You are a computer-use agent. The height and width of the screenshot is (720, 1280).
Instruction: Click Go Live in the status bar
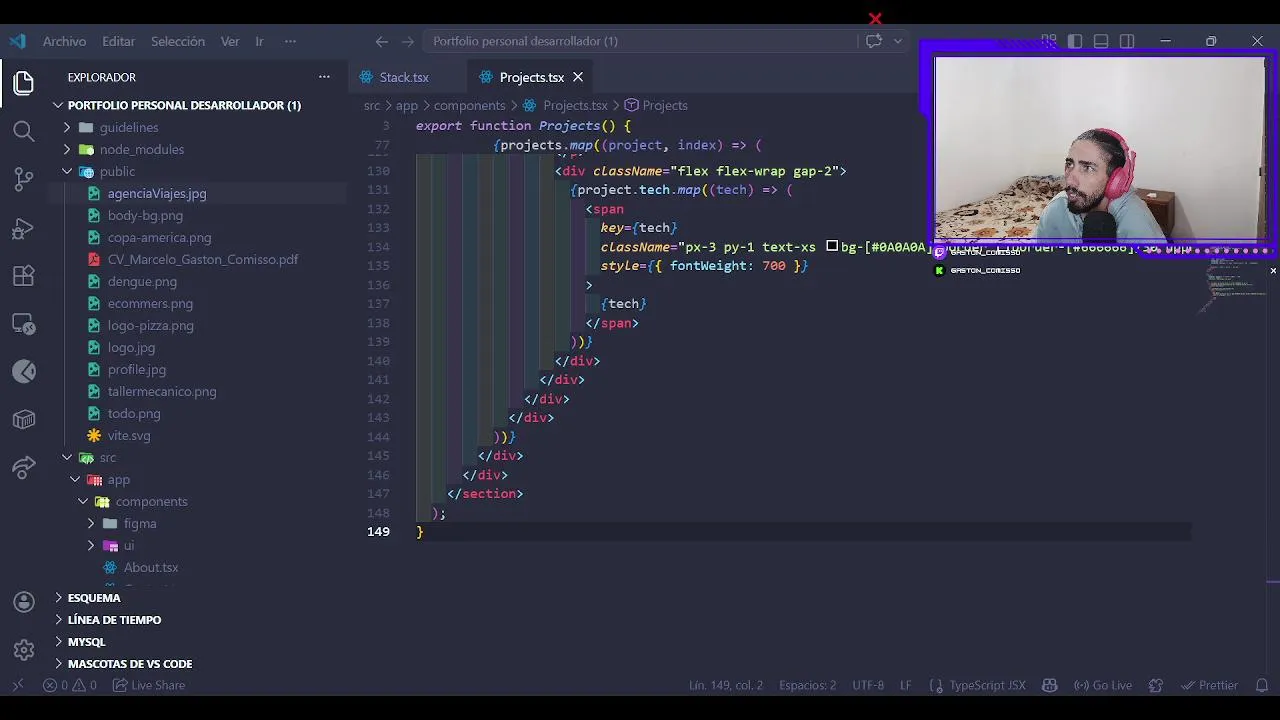[x=1103, y=685]
